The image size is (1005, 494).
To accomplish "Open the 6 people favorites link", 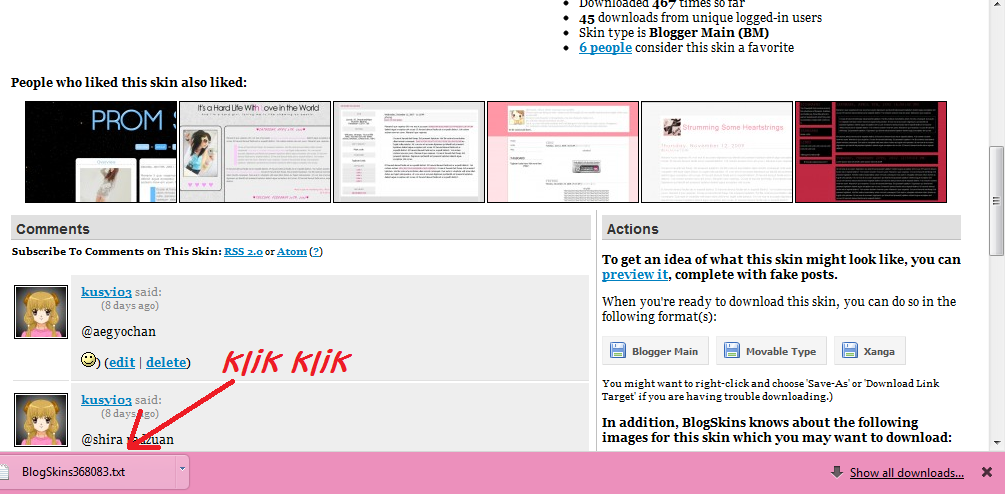I will click(x=605, y=47).
